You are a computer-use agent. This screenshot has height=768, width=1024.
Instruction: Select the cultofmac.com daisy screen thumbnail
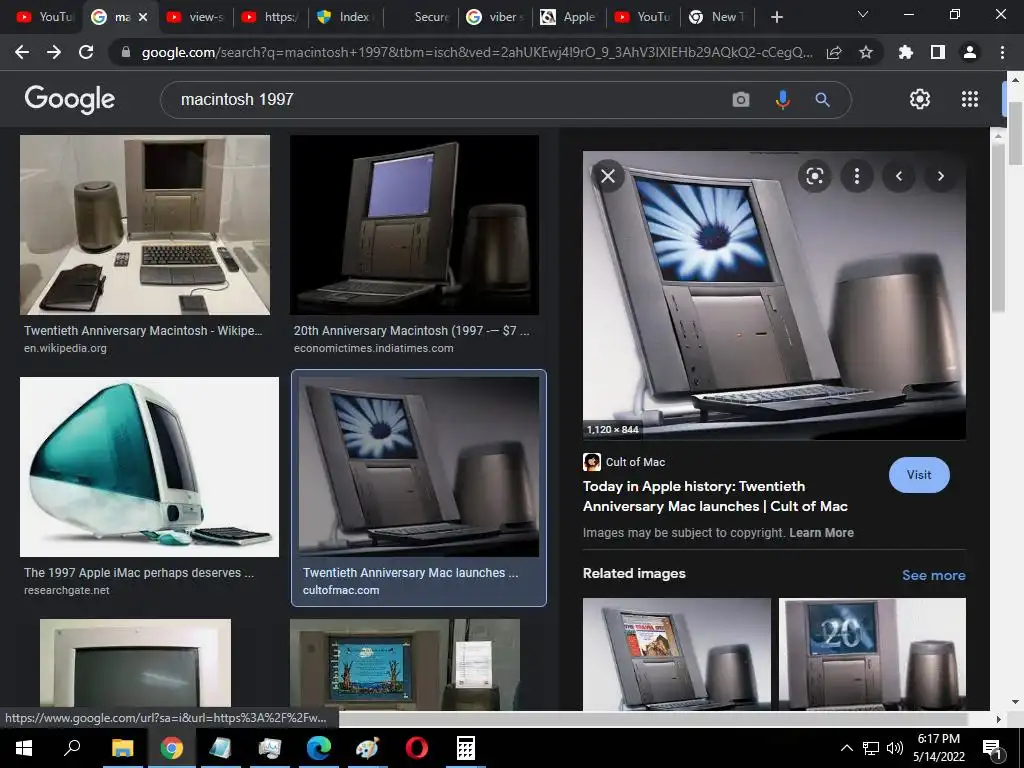coord(419,467)
